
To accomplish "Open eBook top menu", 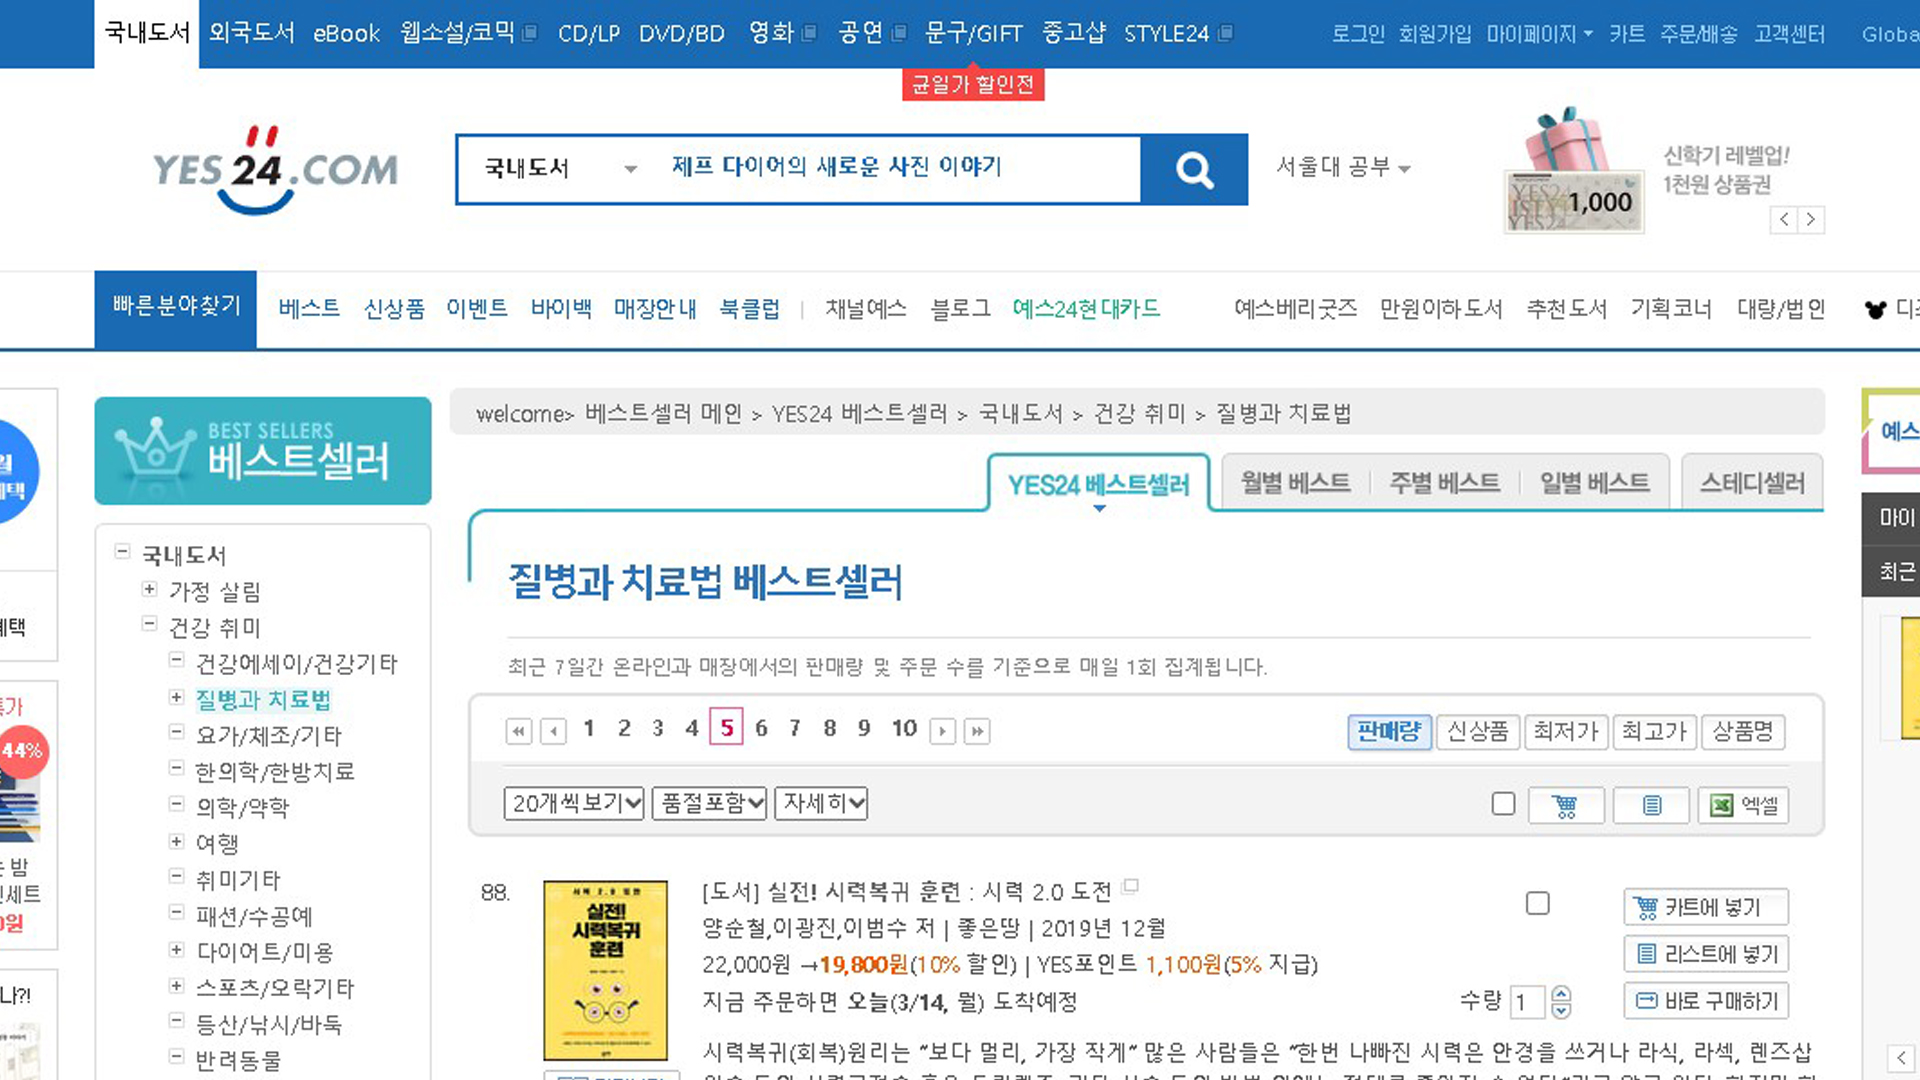I will (x=346, y=34).
